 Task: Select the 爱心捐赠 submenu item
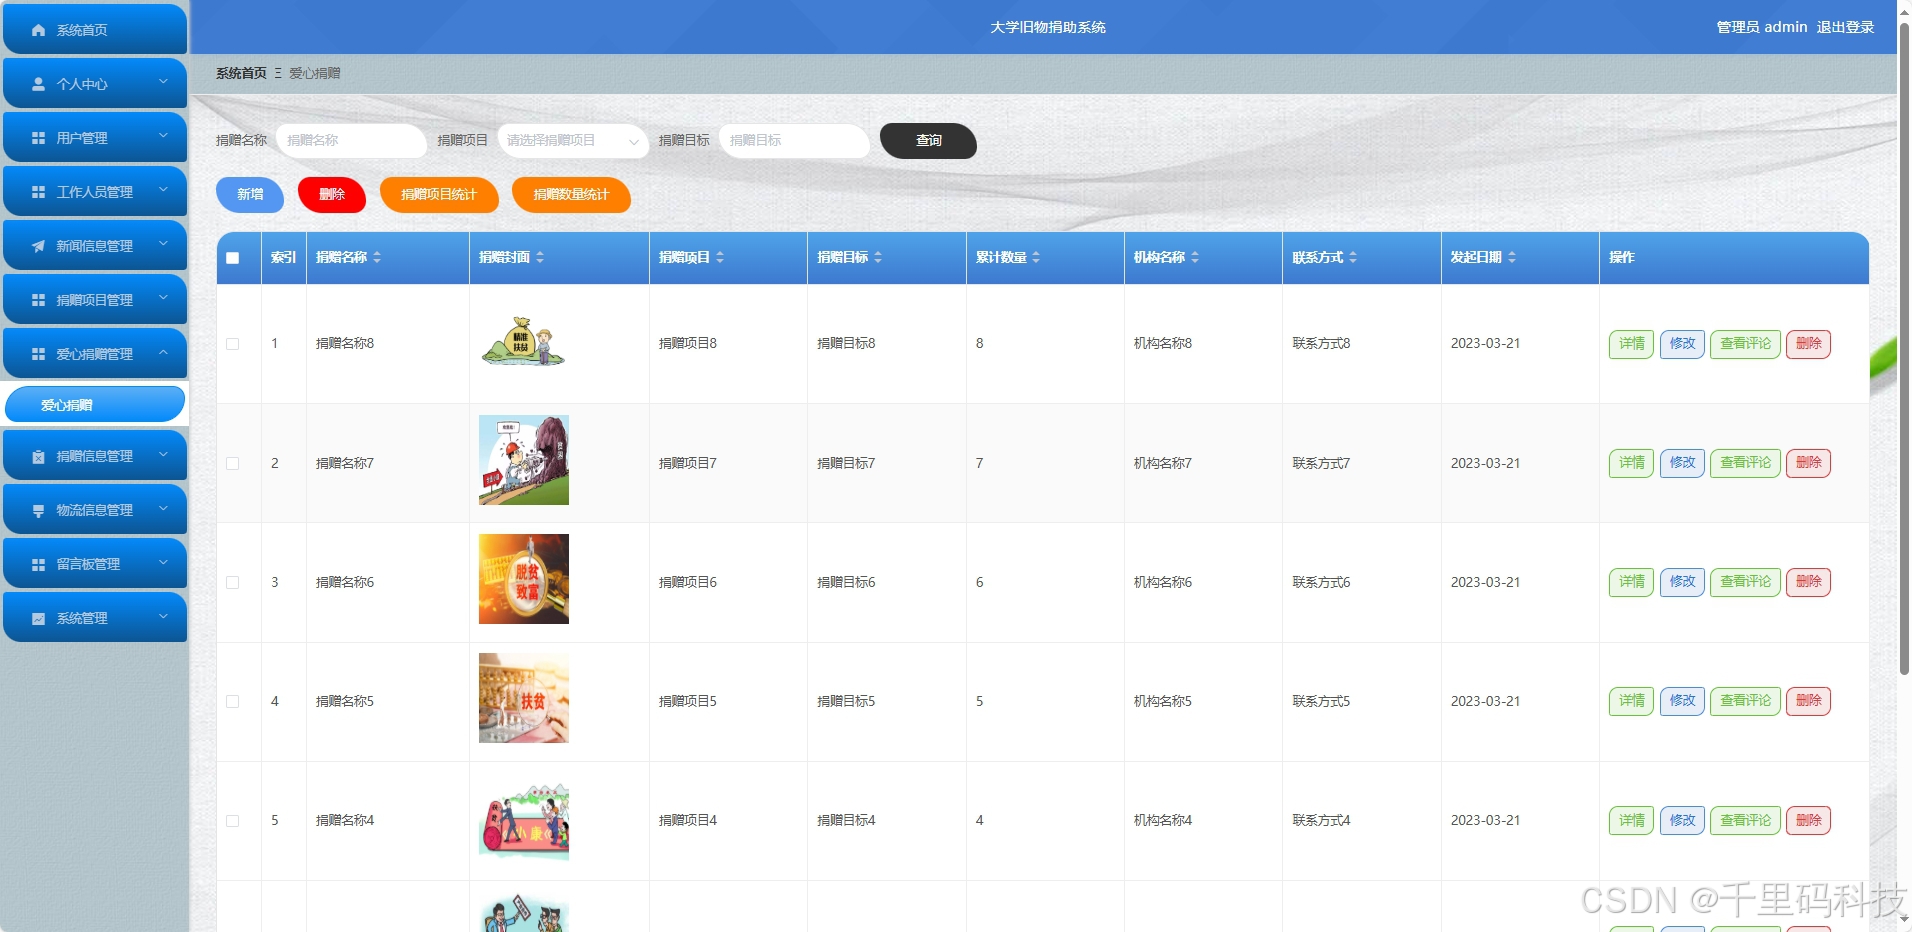point(95,405)
